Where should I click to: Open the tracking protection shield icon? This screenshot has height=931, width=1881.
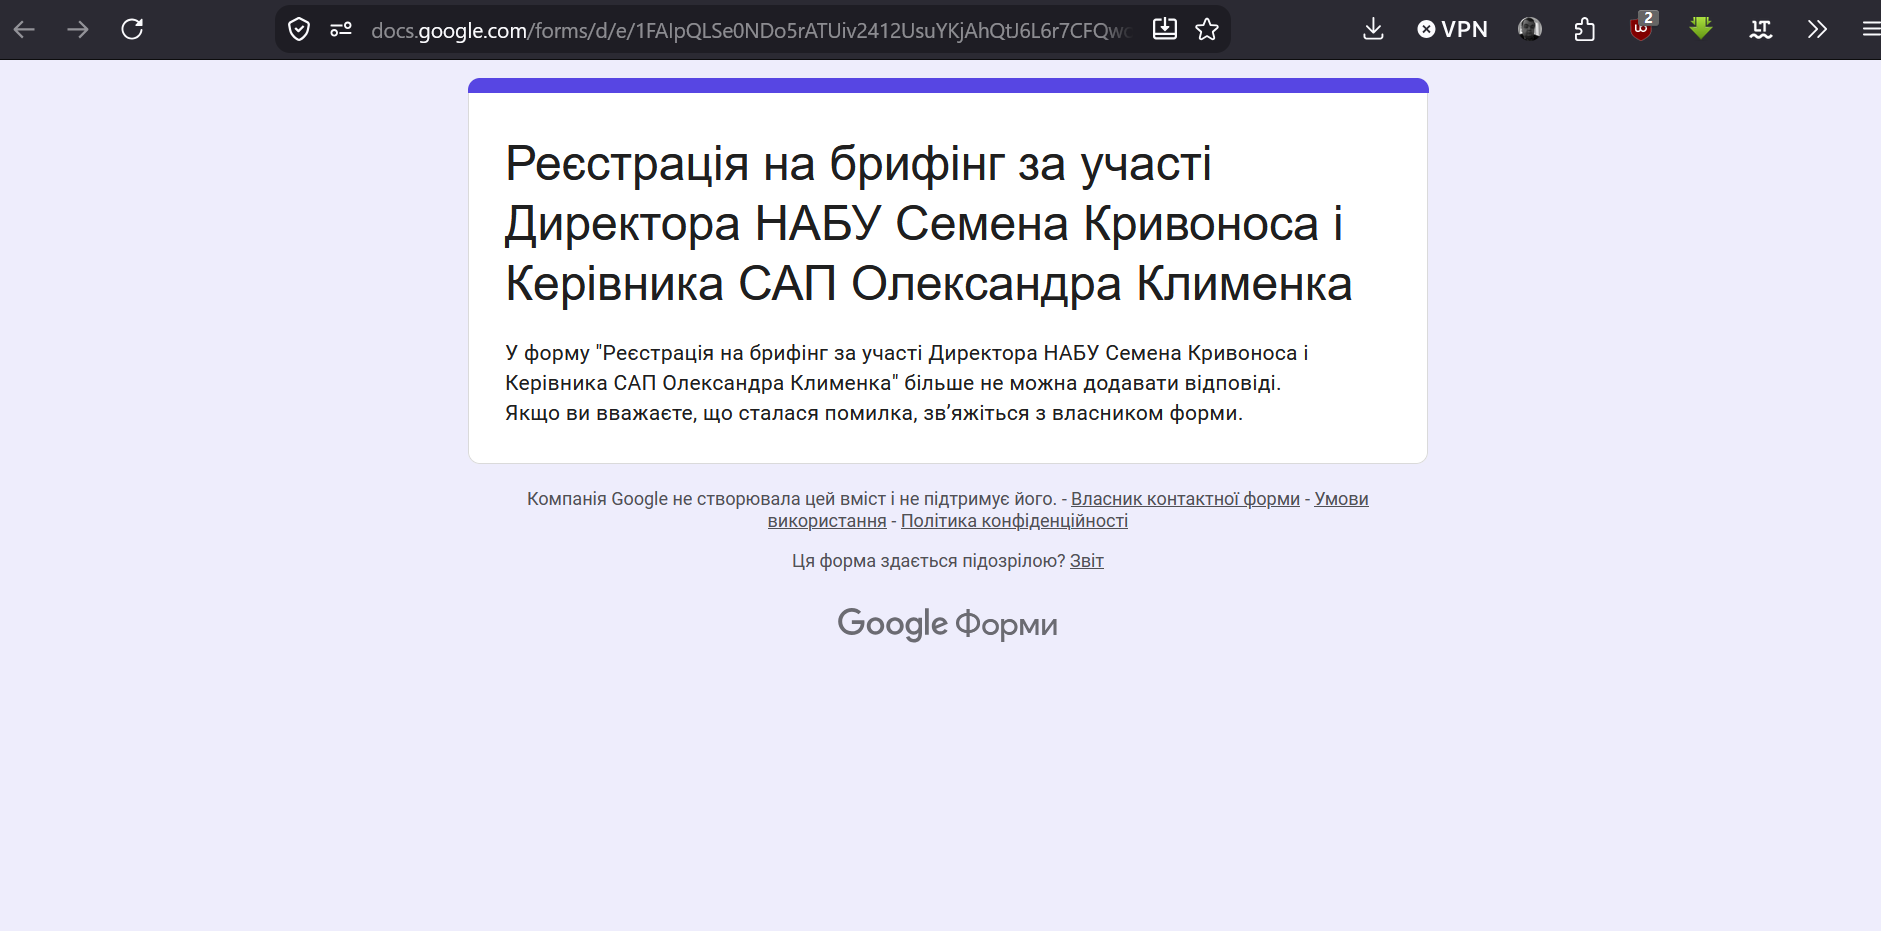coord(298,29)
